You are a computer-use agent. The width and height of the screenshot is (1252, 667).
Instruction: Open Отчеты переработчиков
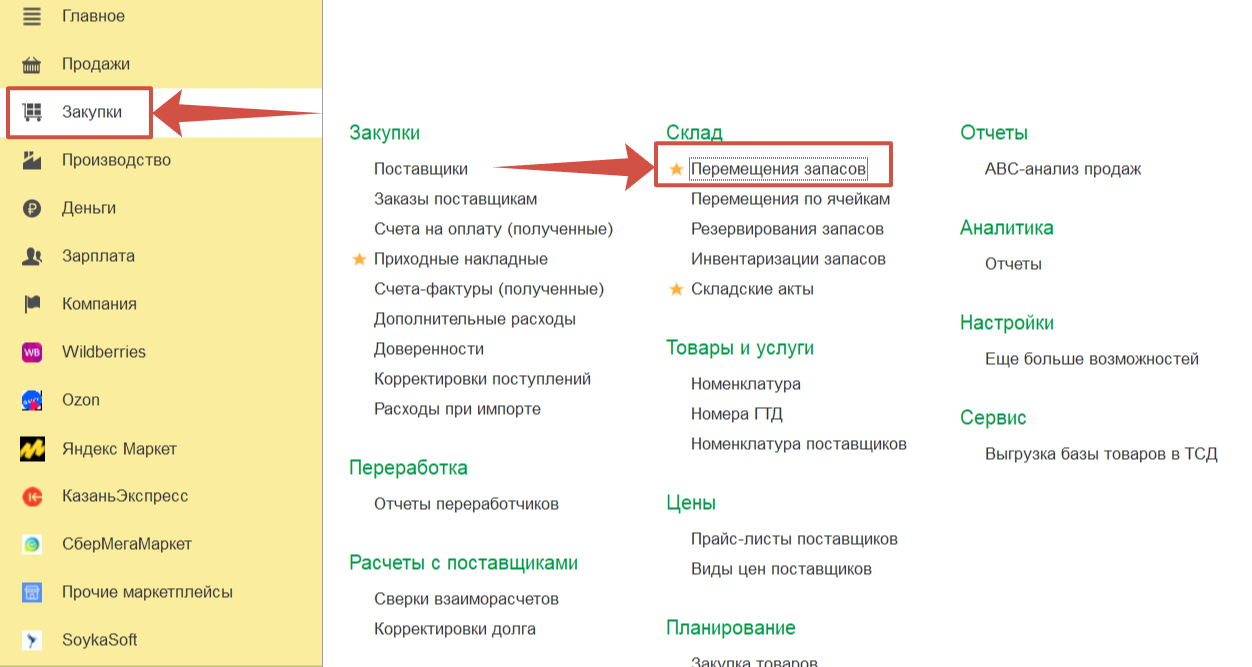(466, 504)
